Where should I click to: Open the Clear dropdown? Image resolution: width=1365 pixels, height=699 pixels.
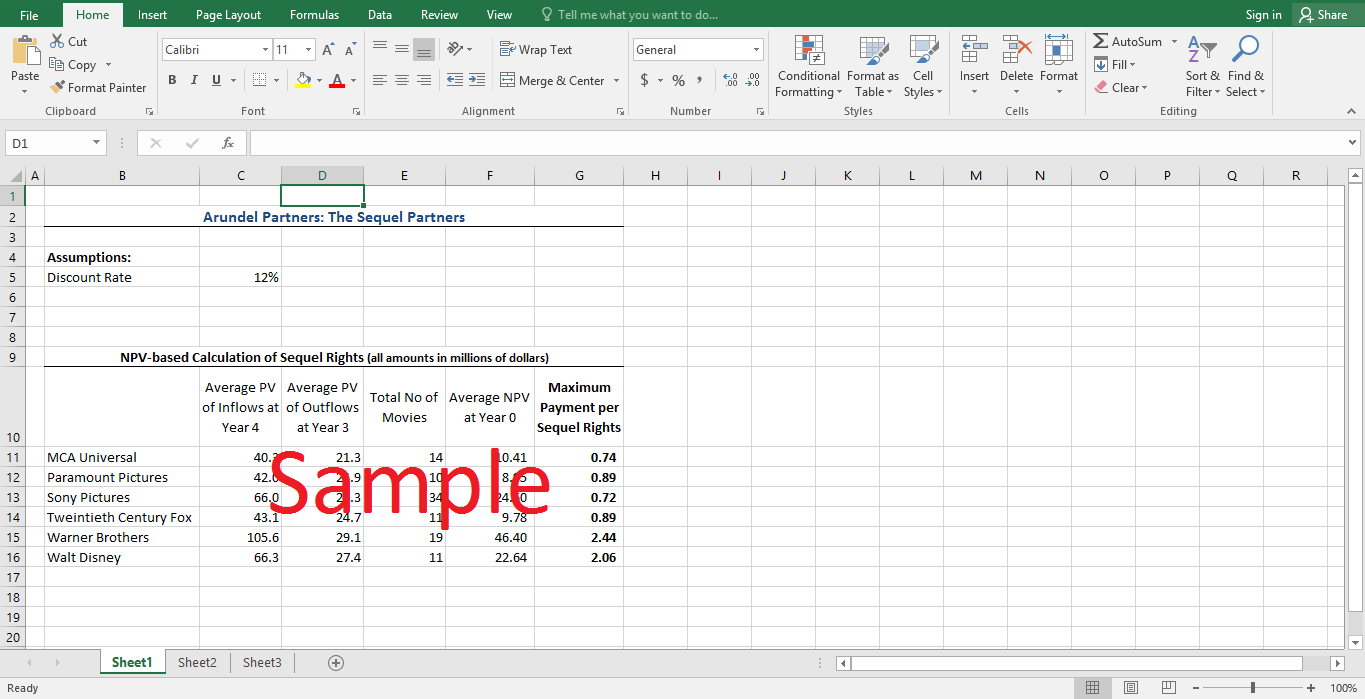[x=1121, y=87]
